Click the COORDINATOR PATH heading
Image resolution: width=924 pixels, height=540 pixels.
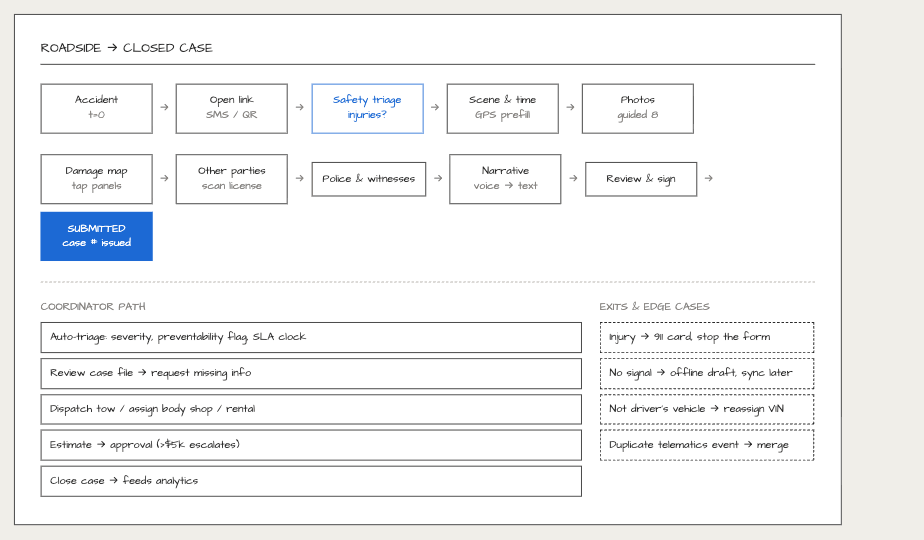click(x=93, y=307)
